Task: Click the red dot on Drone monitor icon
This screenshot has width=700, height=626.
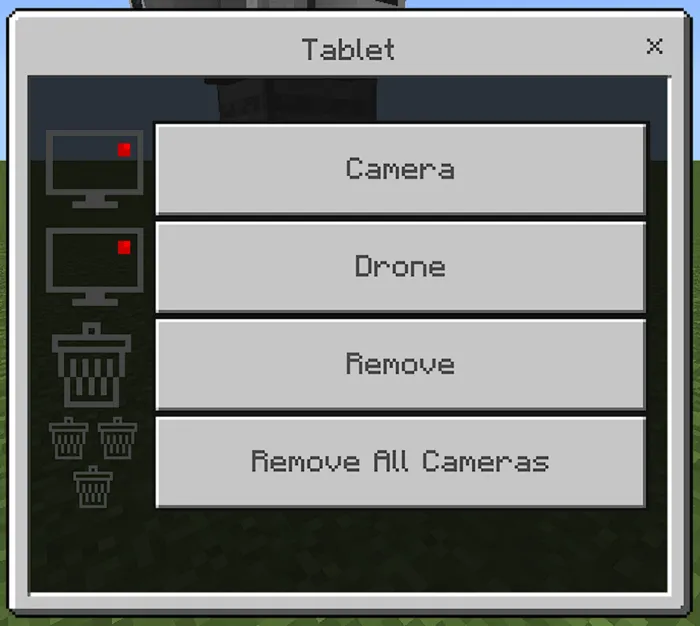Action: (124, 247)
